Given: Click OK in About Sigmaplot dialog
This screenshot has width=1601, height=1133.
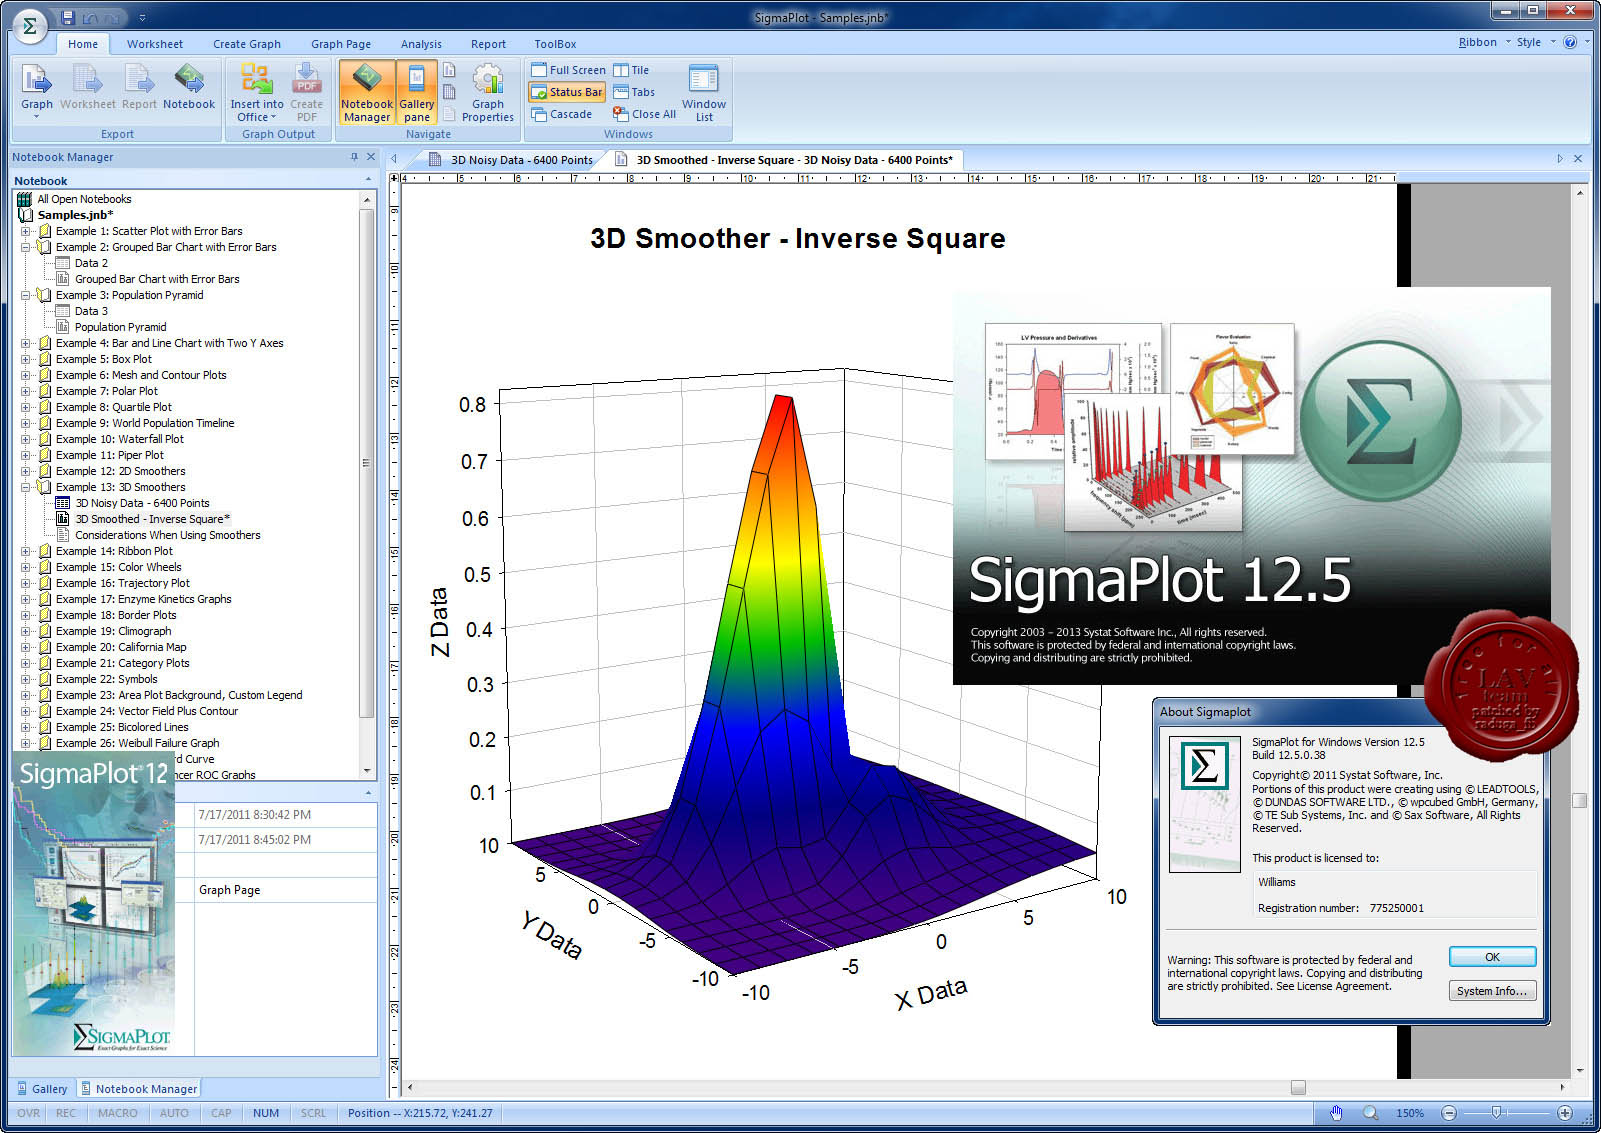Looking at the screenshot, I should click(x=1492, y=957).
